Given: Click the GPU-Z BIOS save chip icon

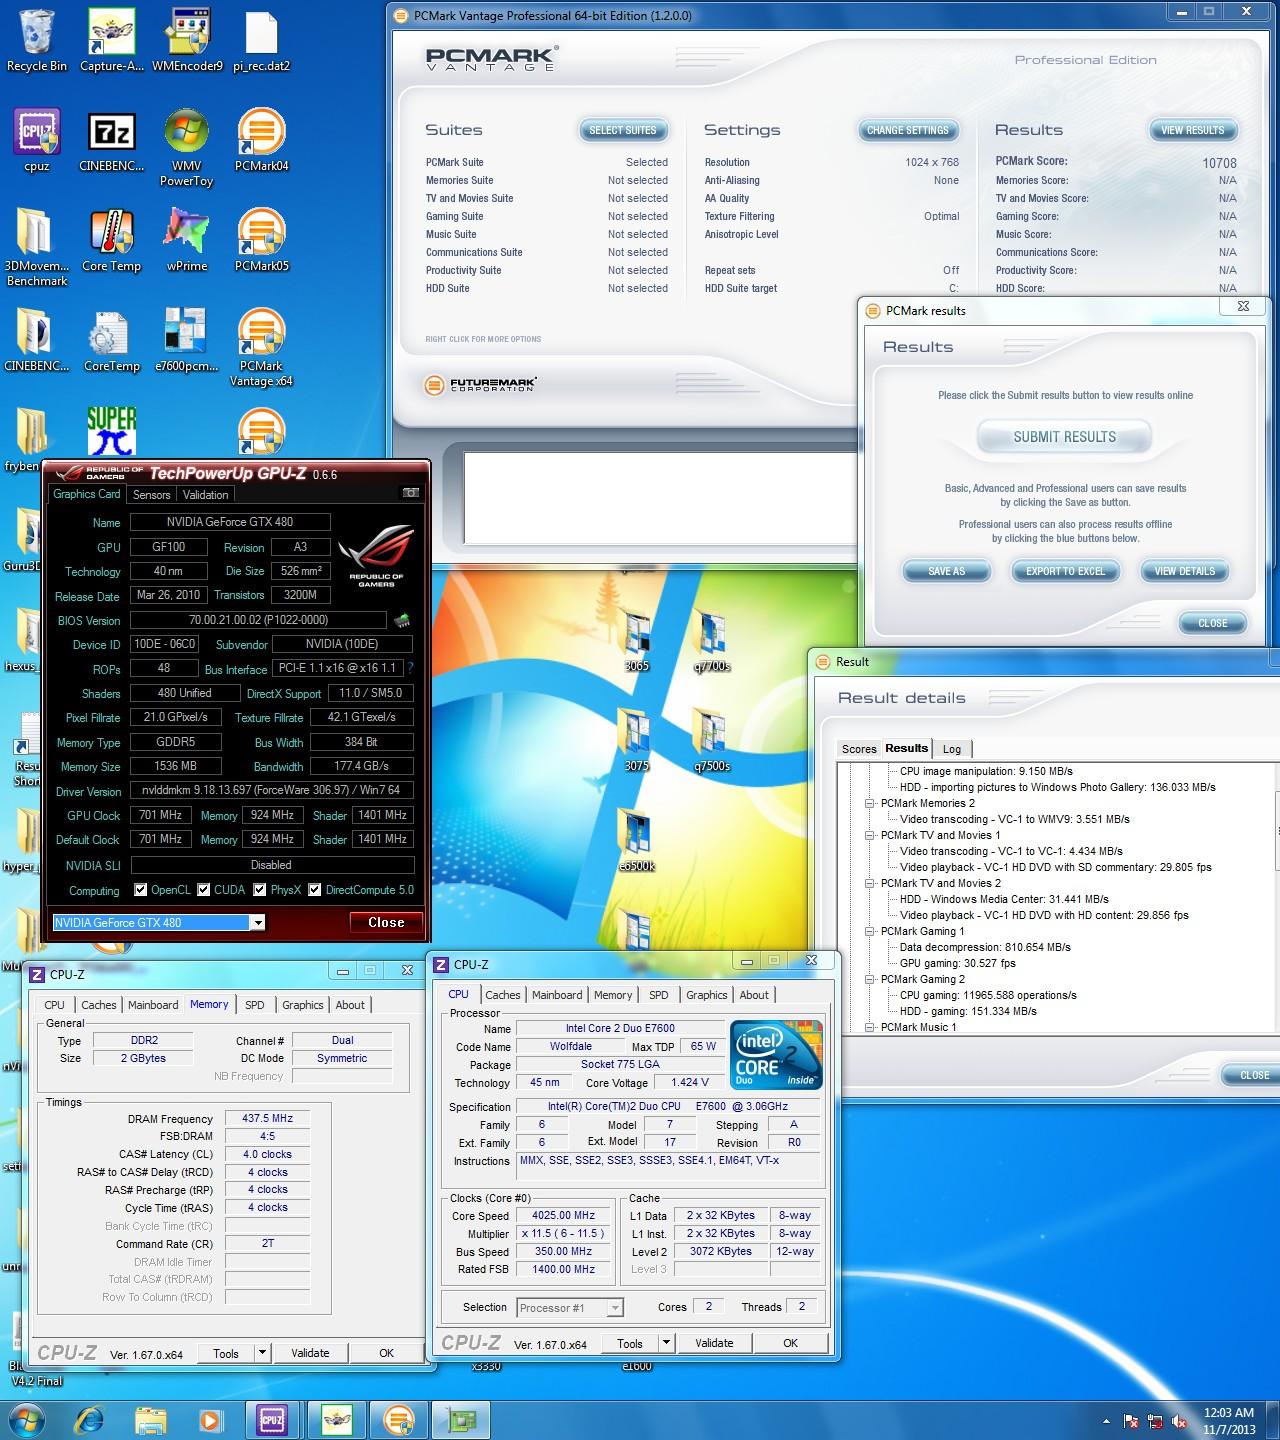Looking at the screenshot, I should coord(402,620).
